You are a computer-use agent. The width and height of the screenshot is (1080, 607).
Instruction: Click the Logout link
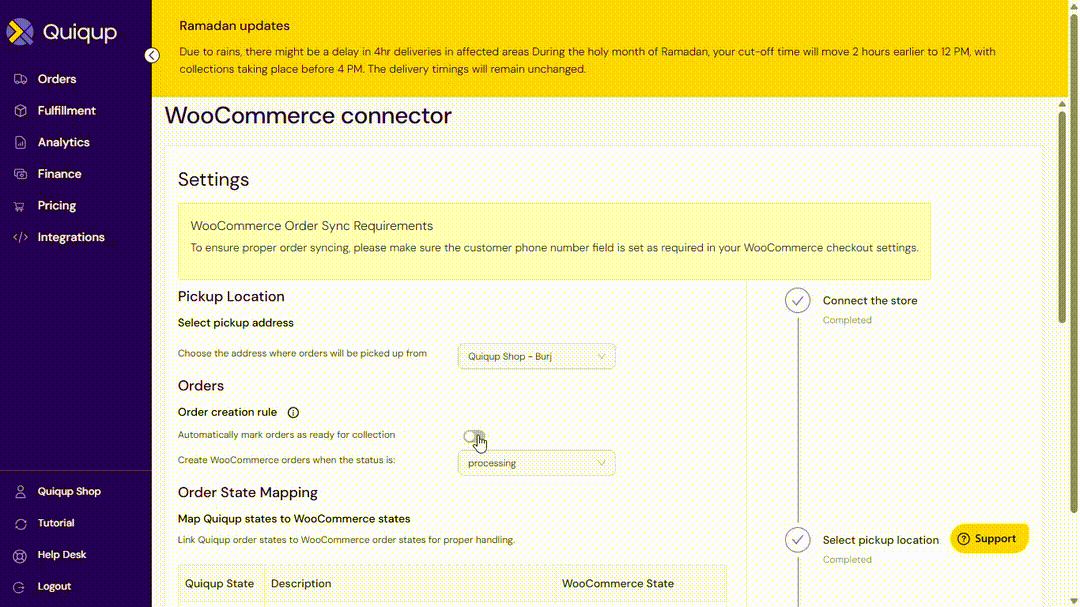(x=54, y=587)
